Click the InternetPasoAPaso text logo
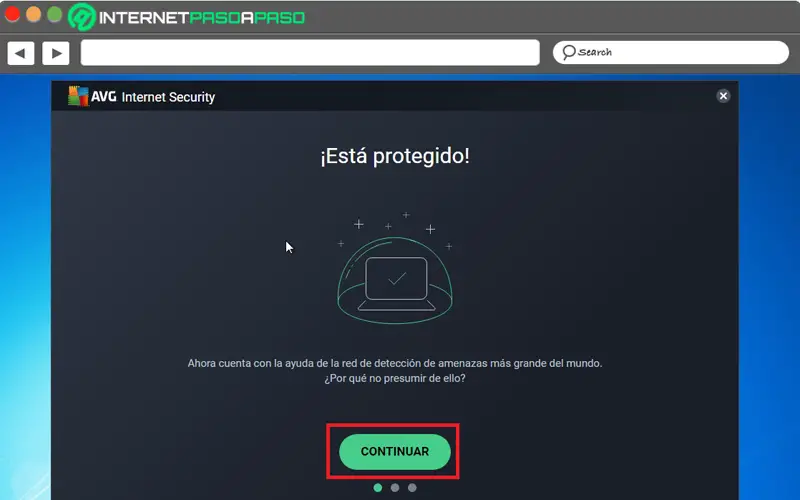The height and width of the screenshot is (500, 800). [x=202, y=18]
